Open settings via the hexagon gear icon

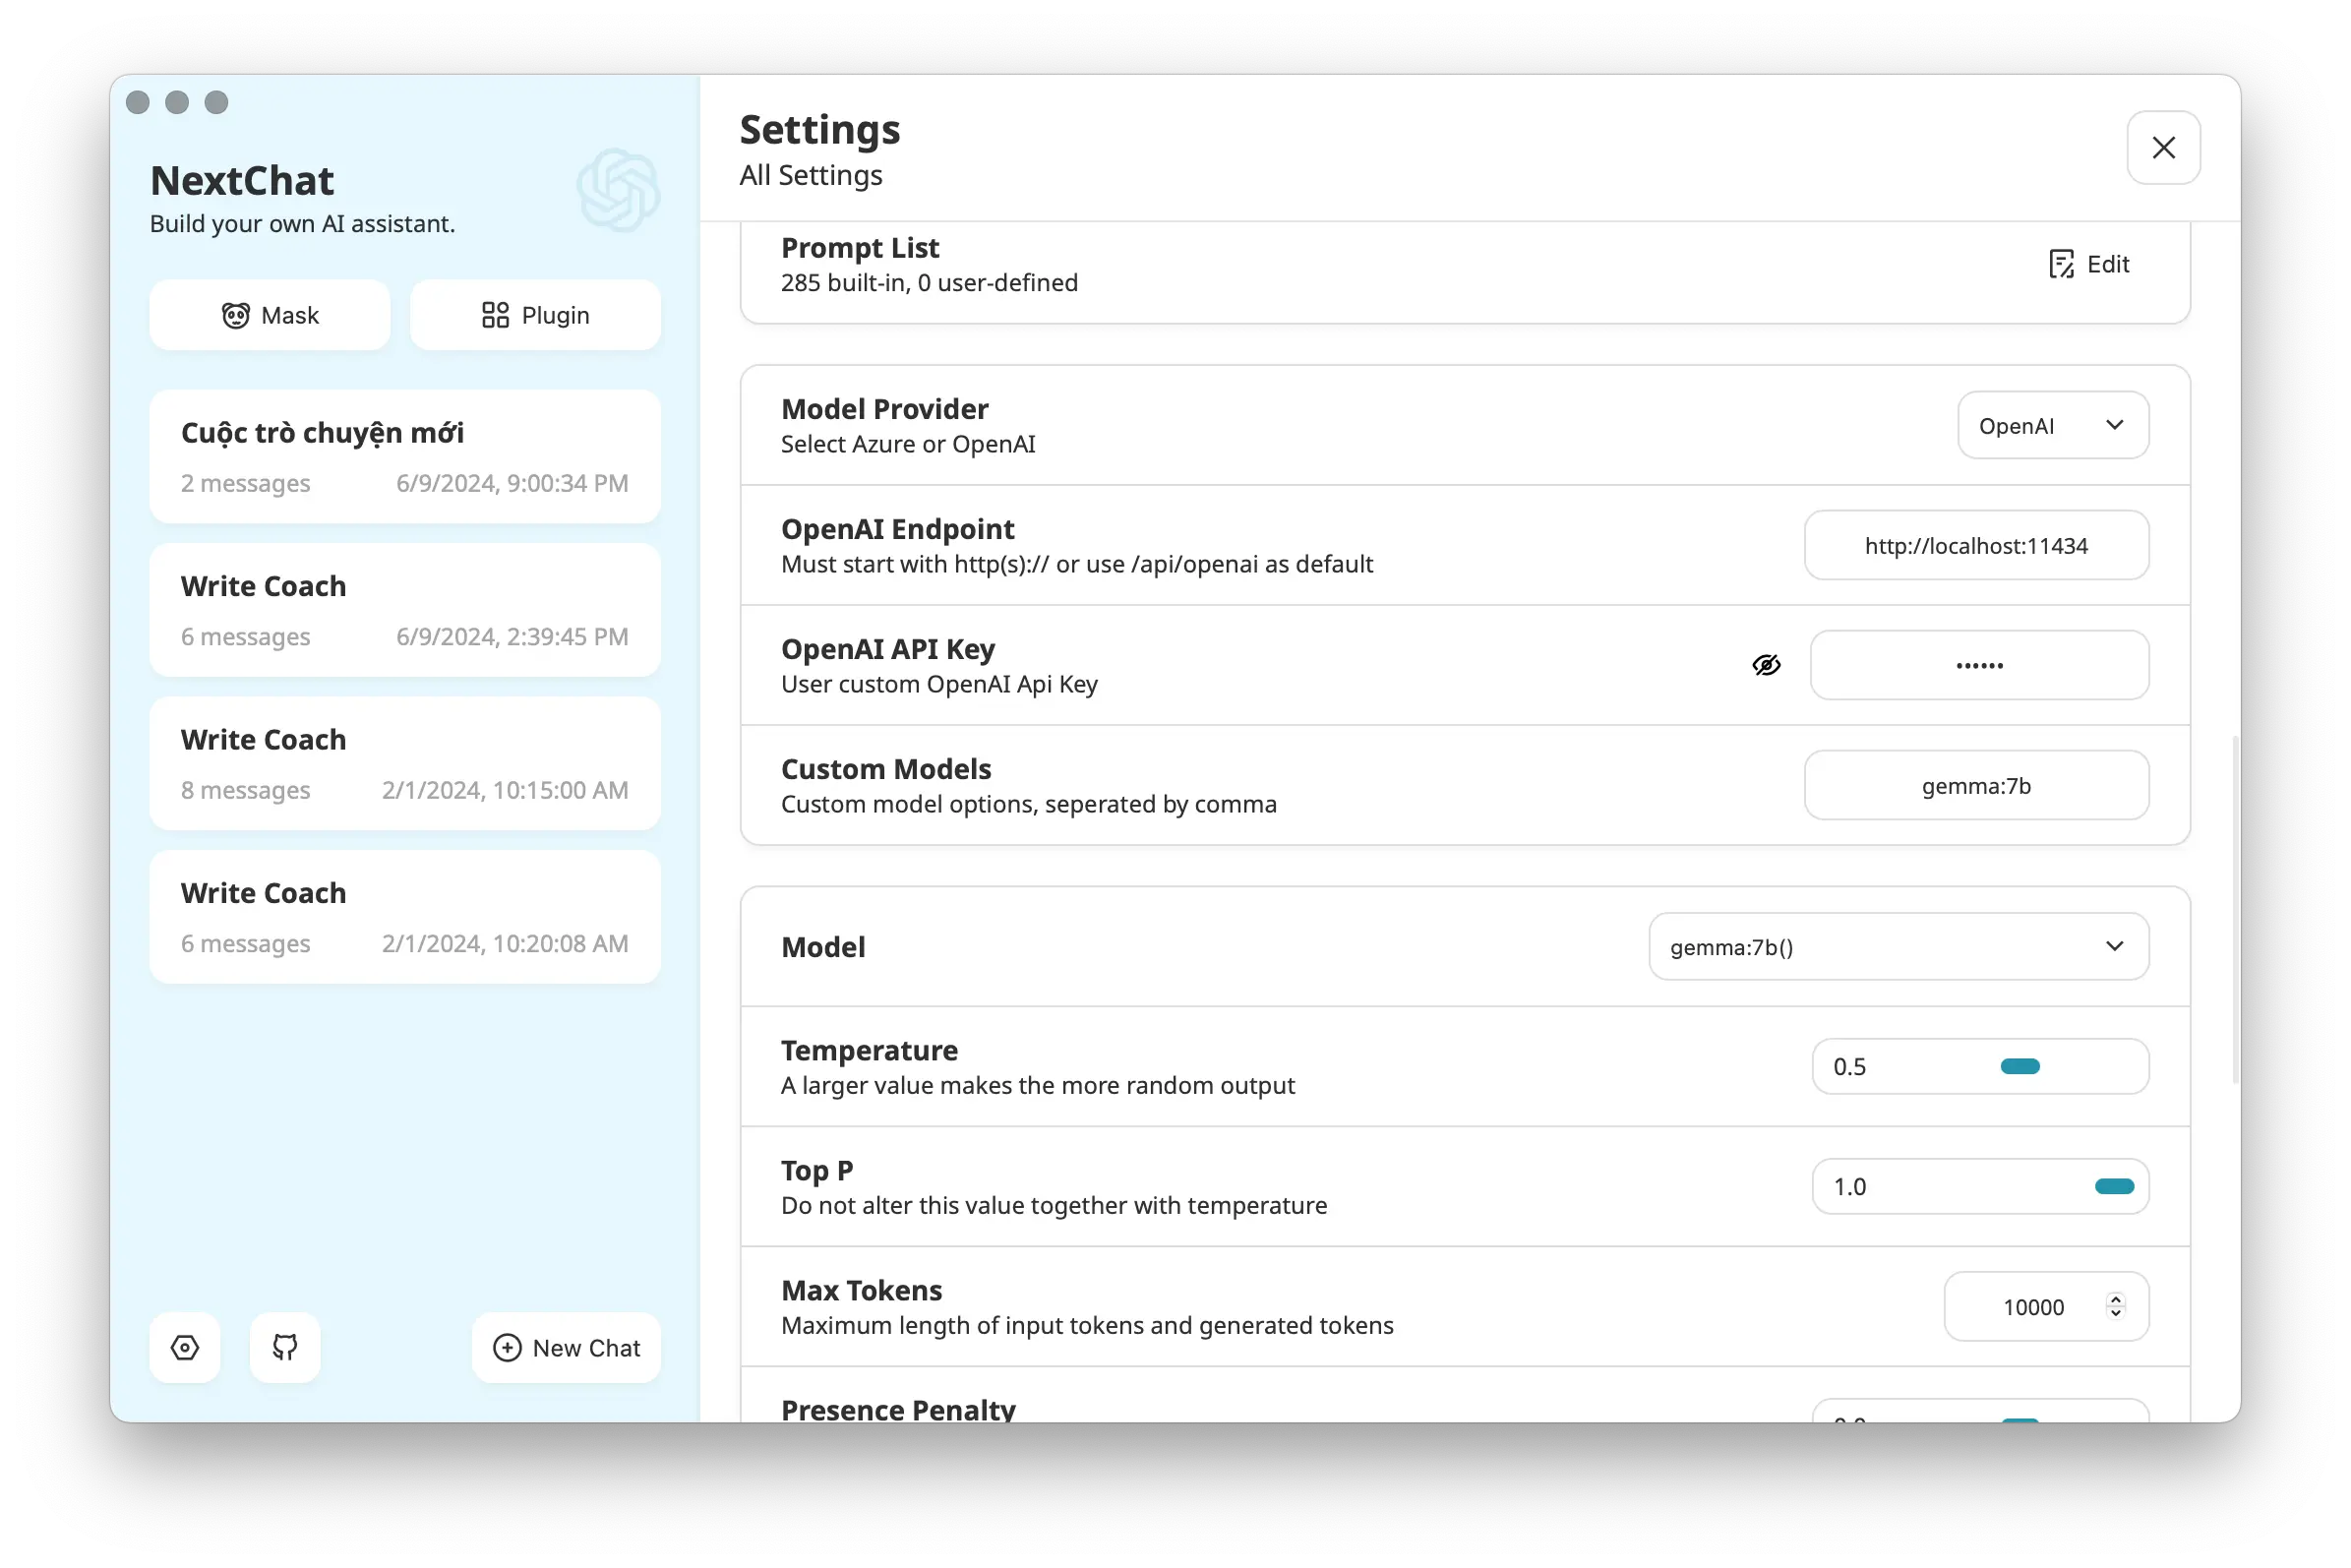(185, 1347)
